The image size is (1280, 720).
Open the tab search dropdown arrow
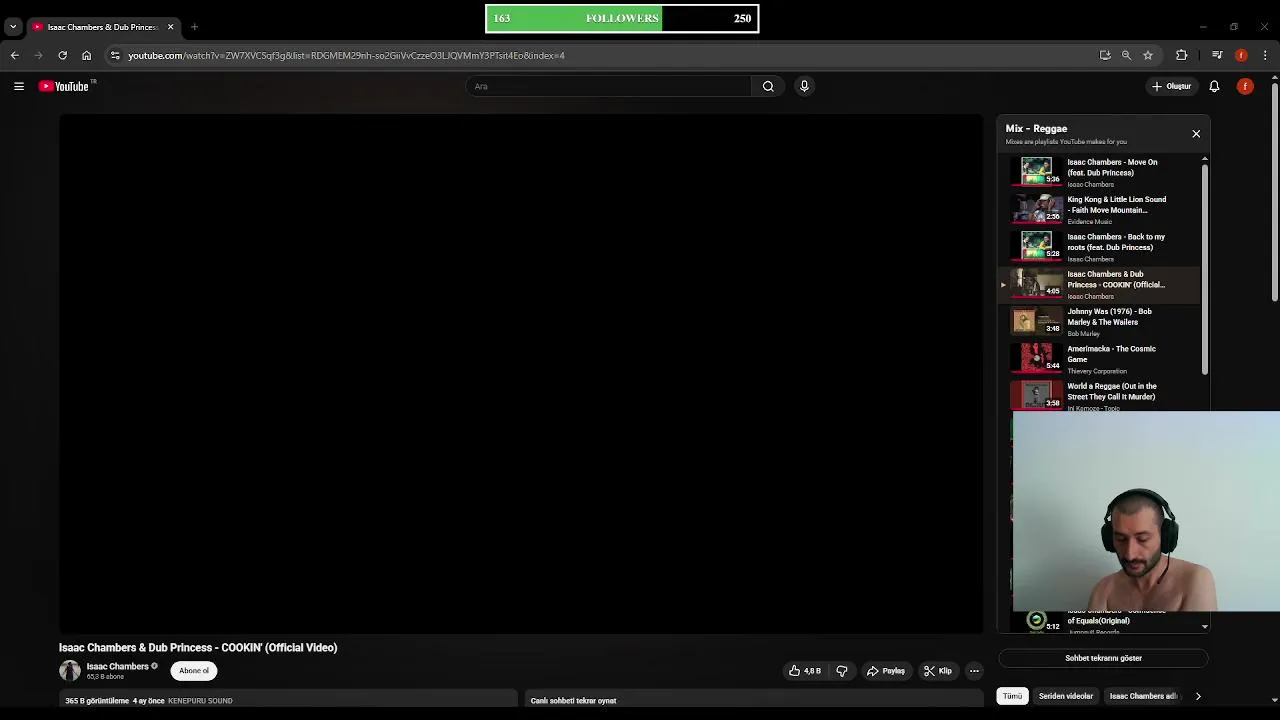point(13,27)
